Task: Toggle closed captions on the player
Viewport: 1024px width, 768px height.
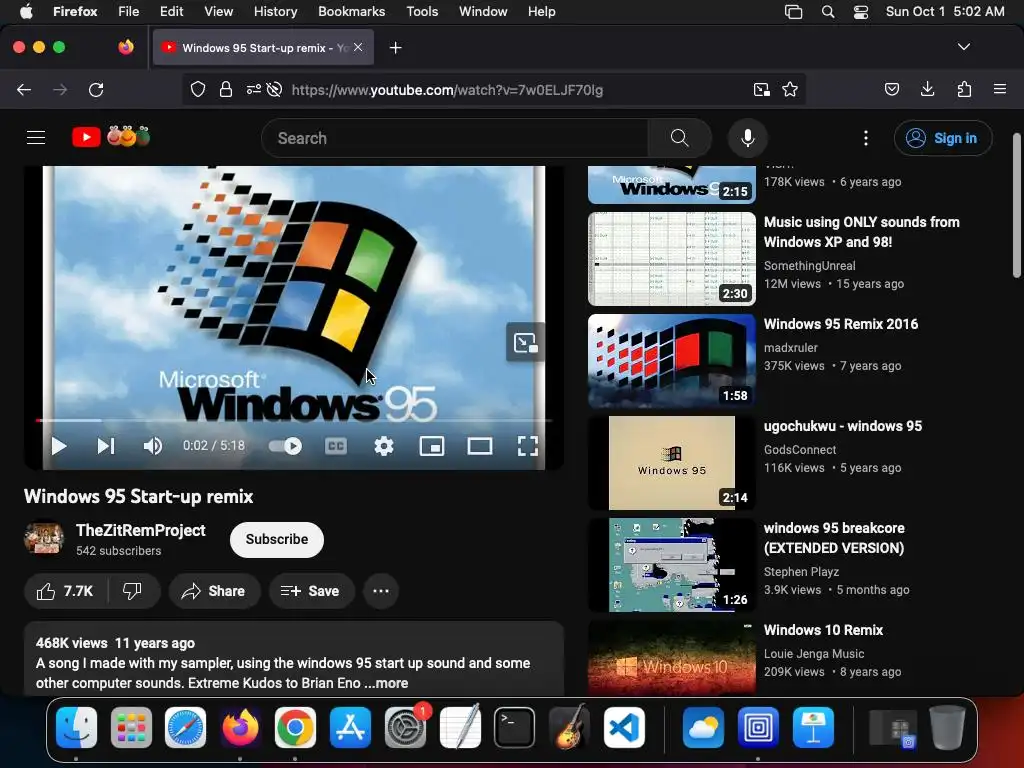Action: pyautogui.click(x=336, y=446)
